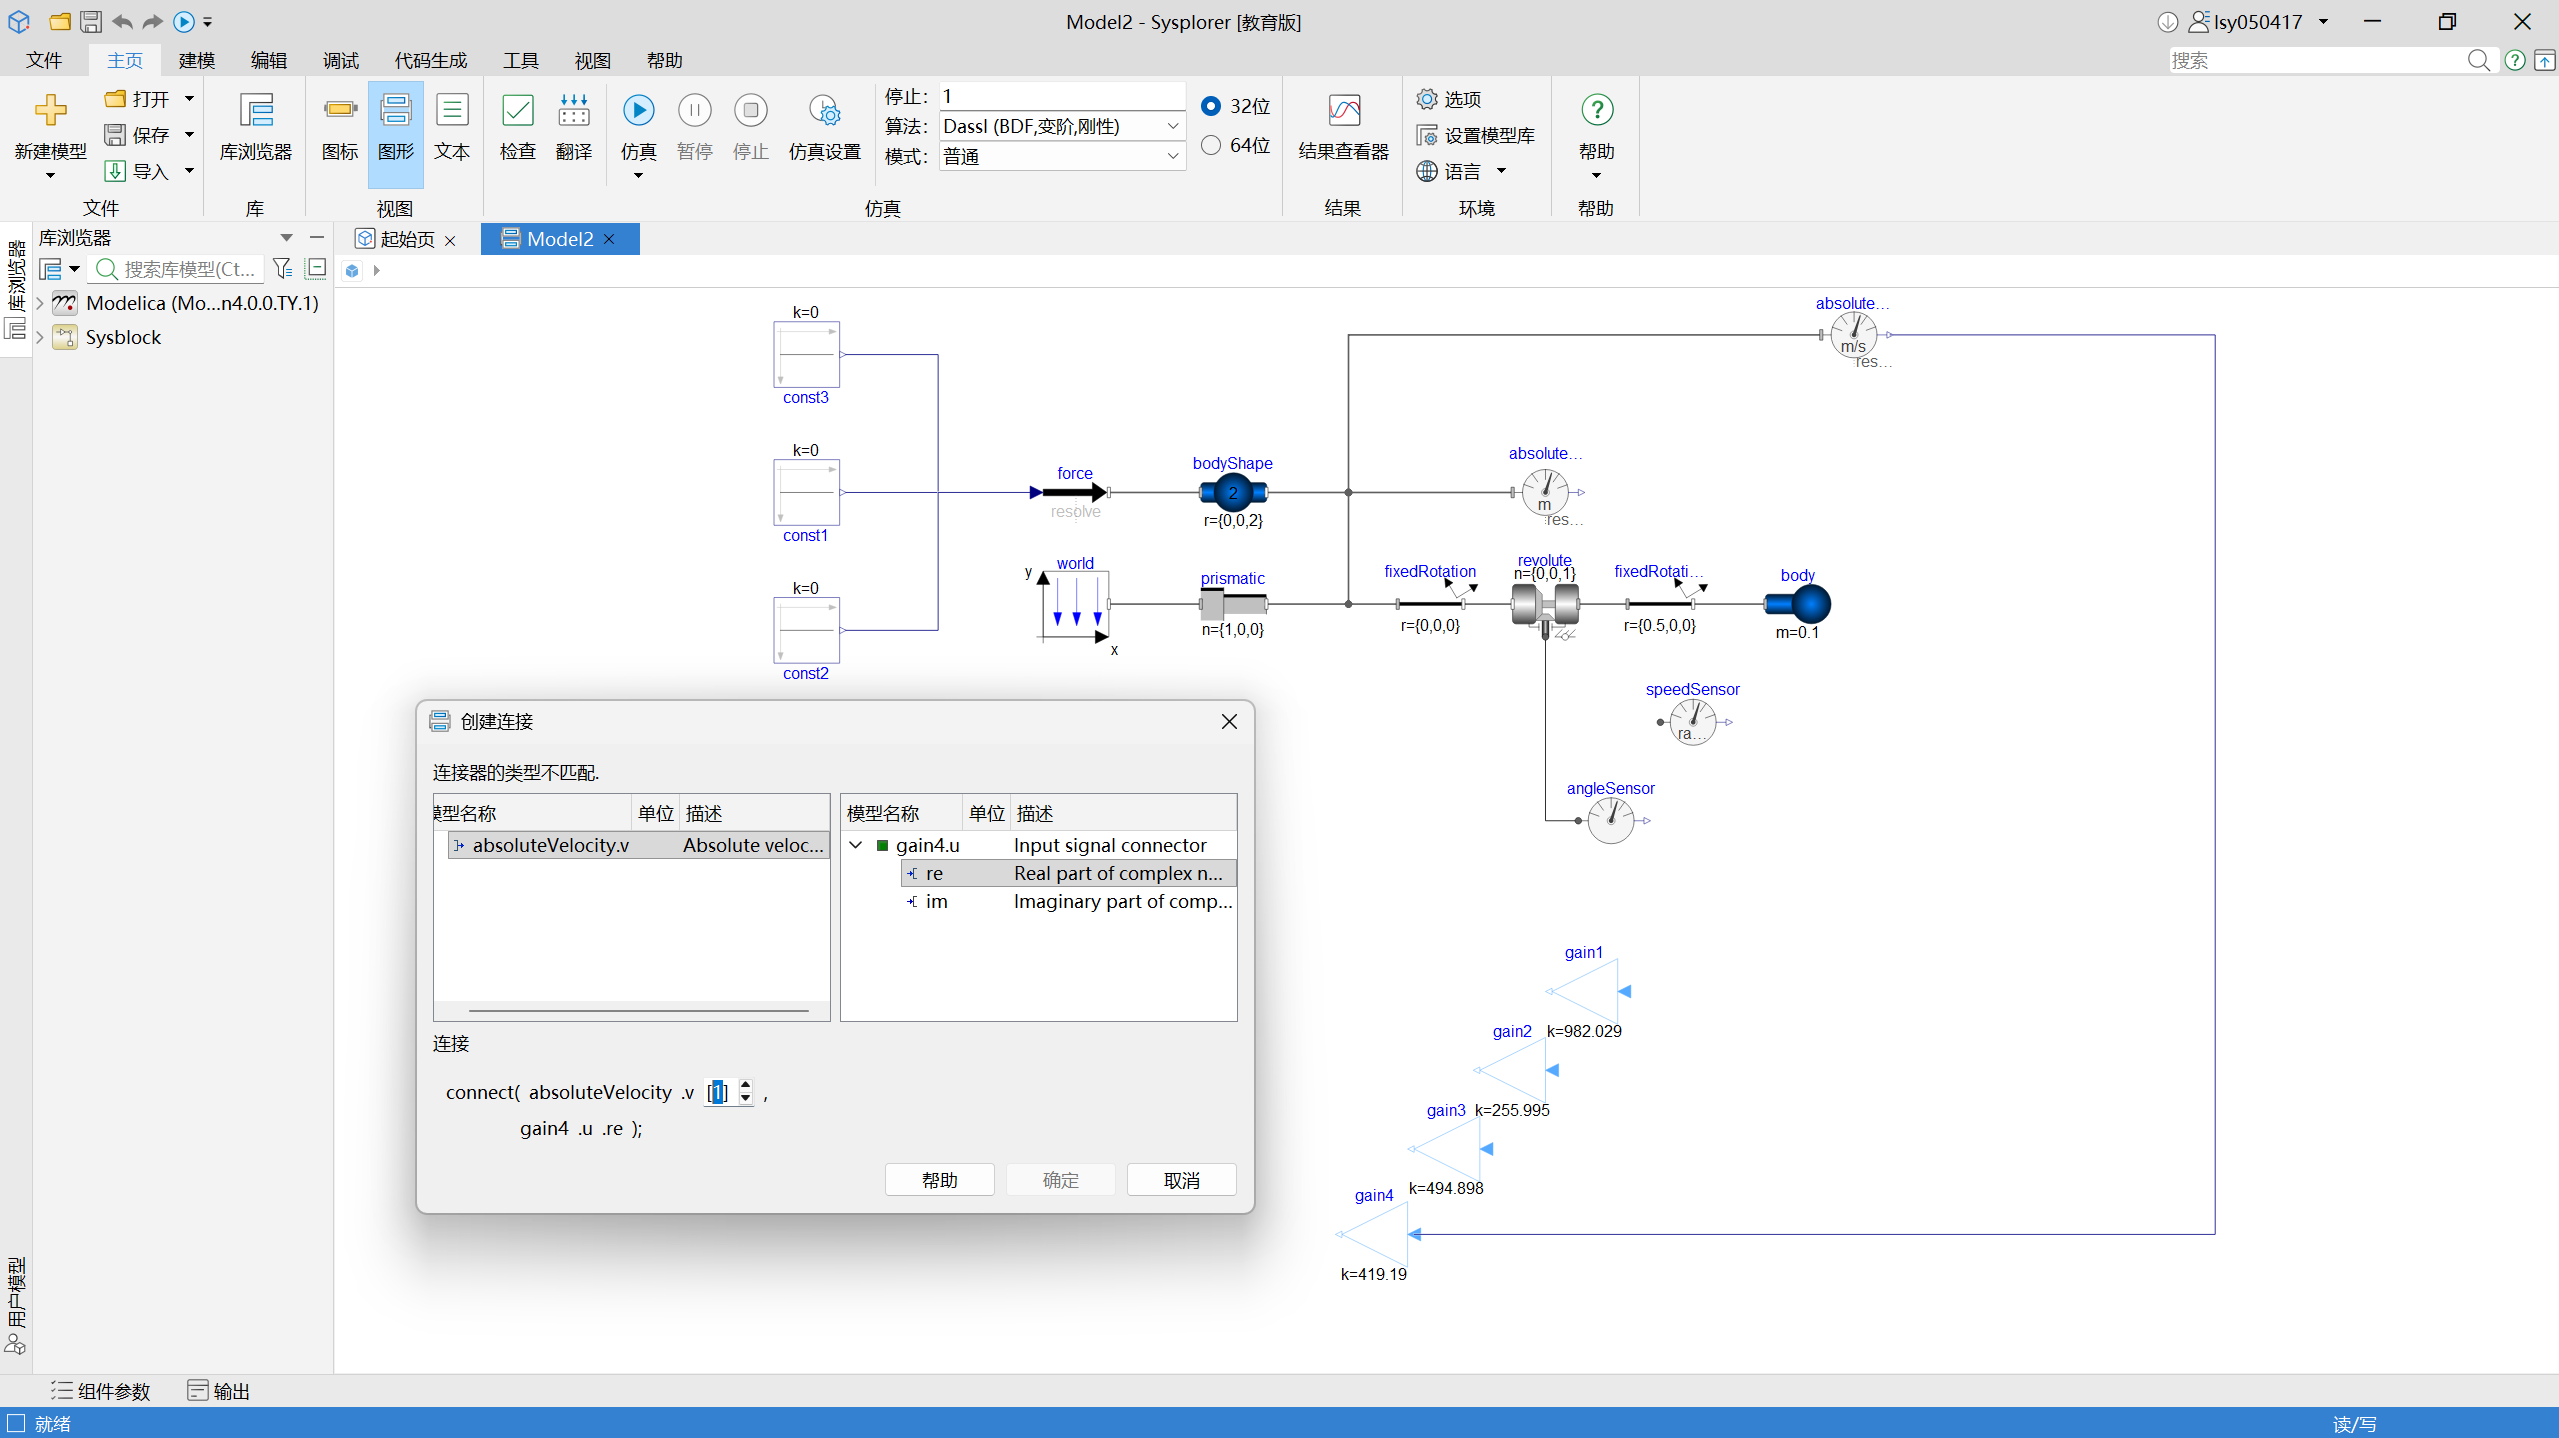Open the 模式 mode dropdown

pos(1173,156)
